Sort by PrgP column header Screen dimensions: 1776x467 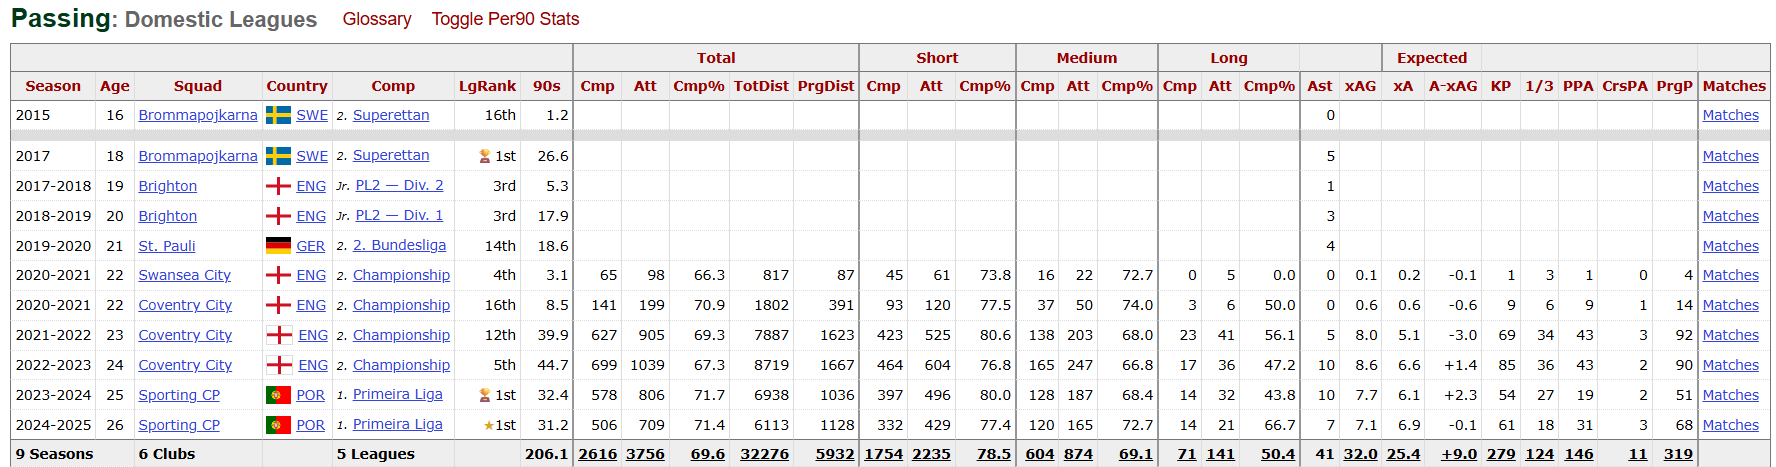click(x=1675, y=86)
